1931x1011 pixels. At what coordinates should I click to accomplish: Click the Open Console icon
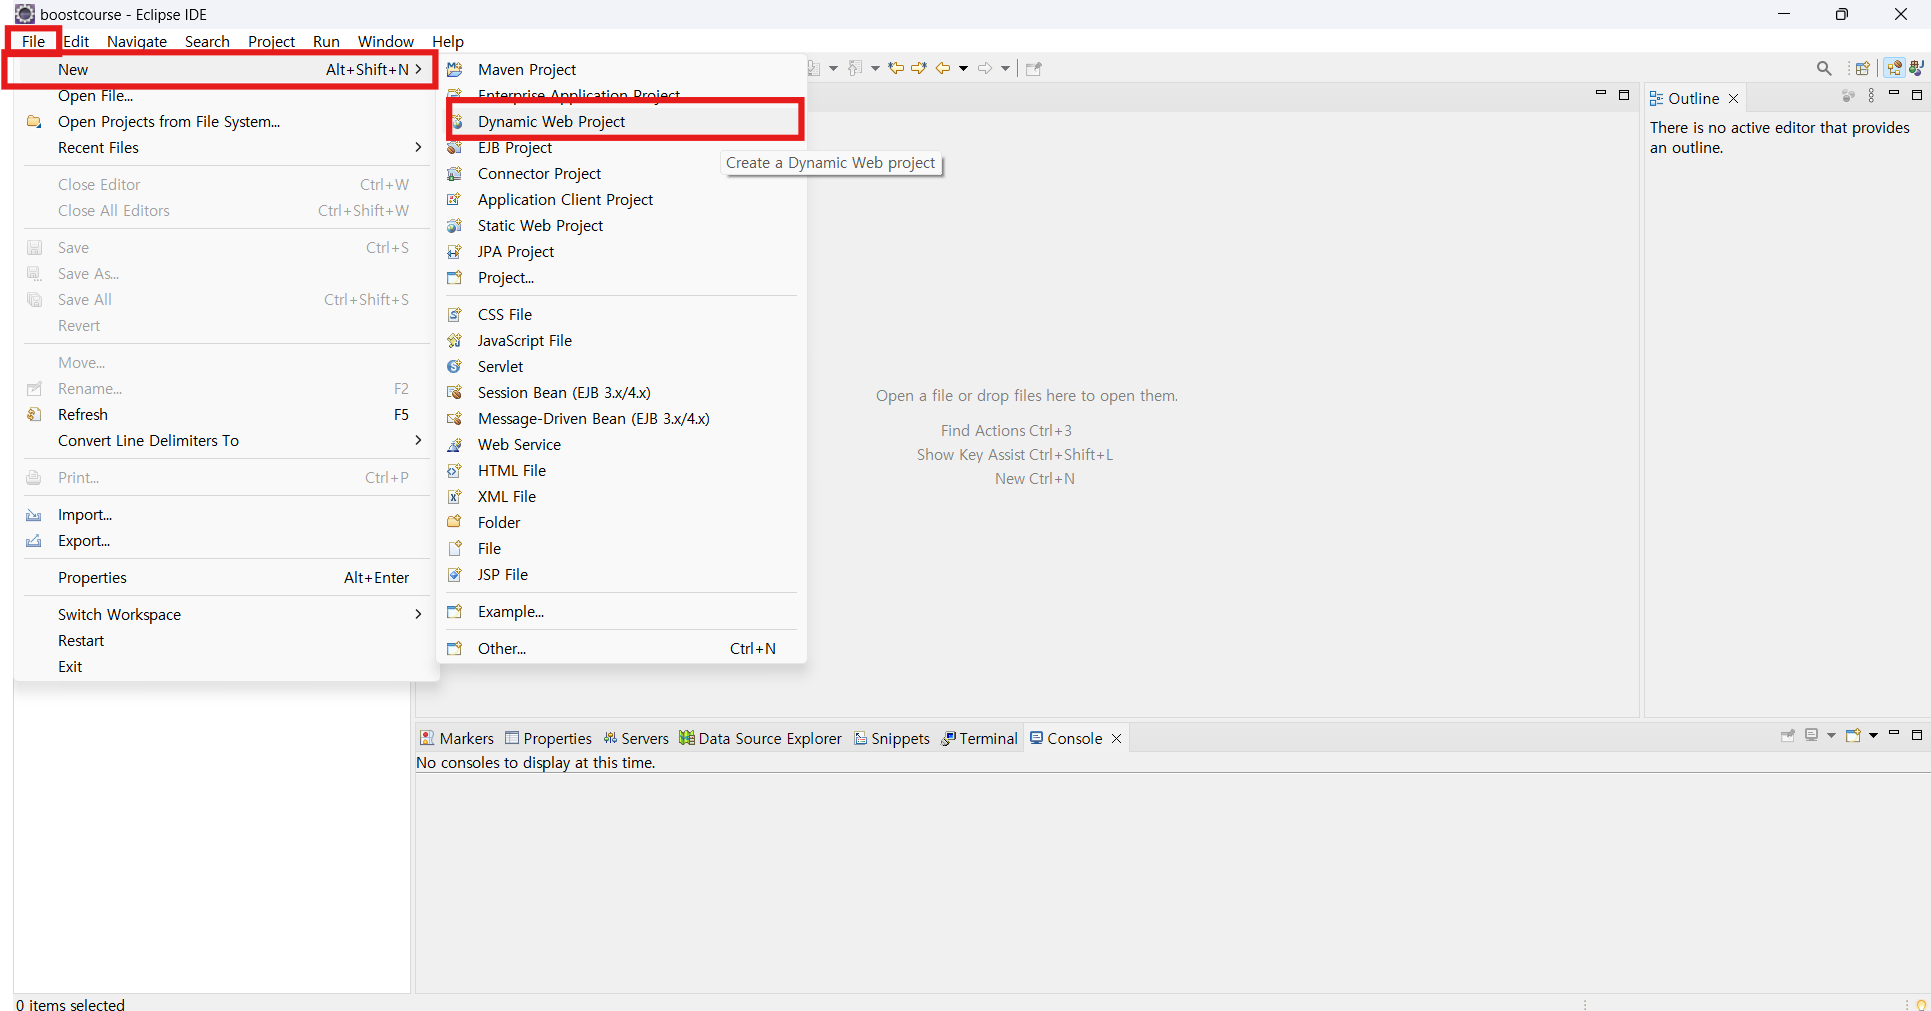click(x=1853, y=736)
